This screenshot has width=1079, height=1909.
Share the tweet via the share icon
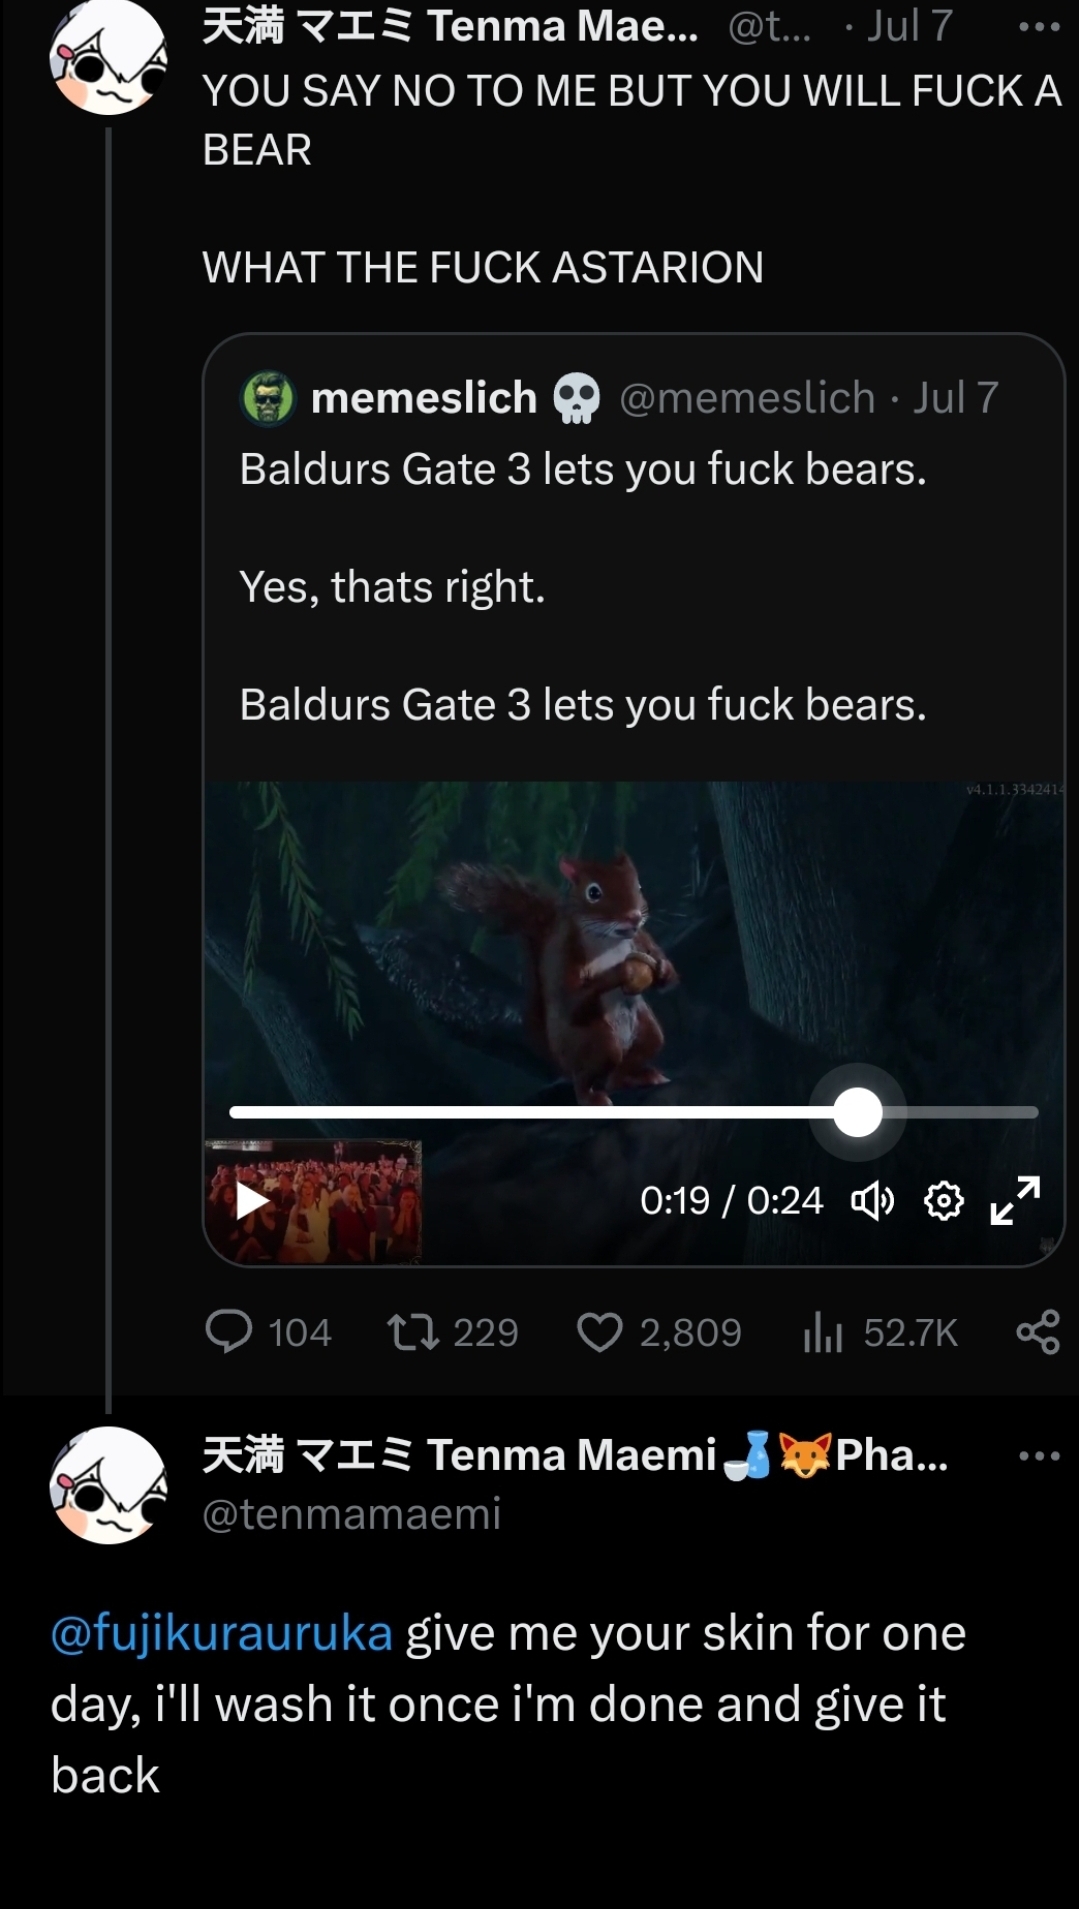point(1038,1332)
